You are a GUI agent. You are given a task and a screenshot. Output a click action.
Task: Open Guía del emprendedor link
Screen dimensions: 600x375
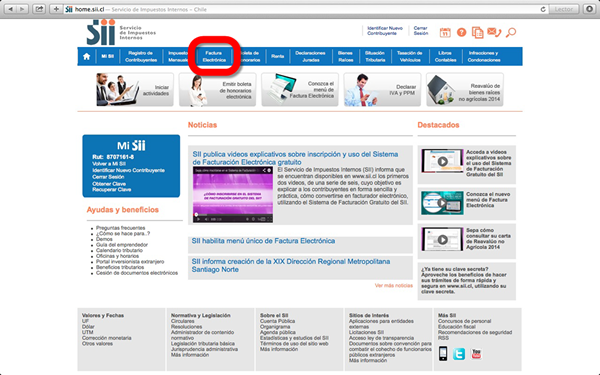point(122,245)
